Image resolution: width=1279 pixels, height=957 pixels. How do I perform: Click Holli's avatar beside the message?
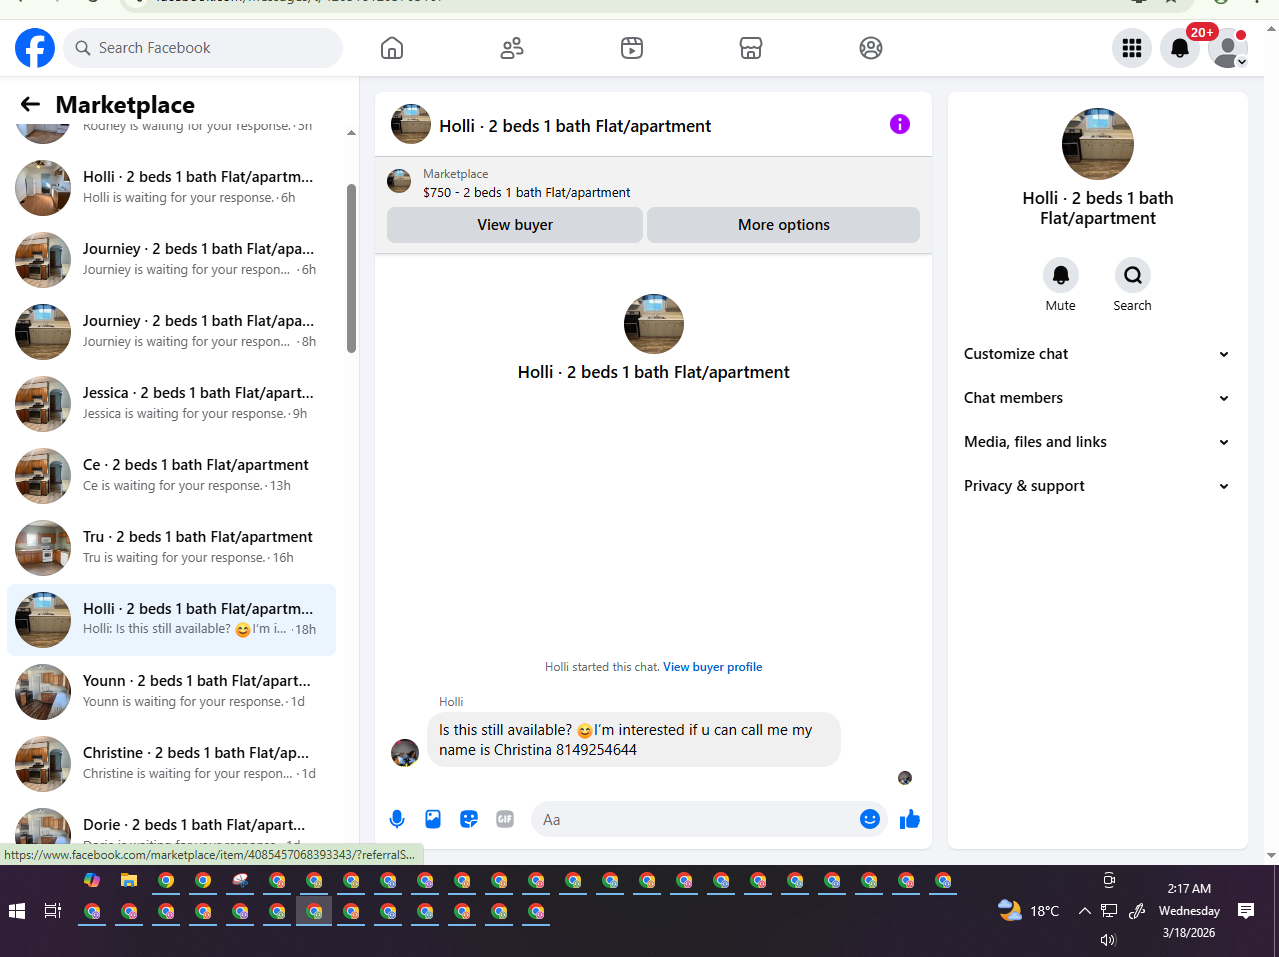click(405, 753)
